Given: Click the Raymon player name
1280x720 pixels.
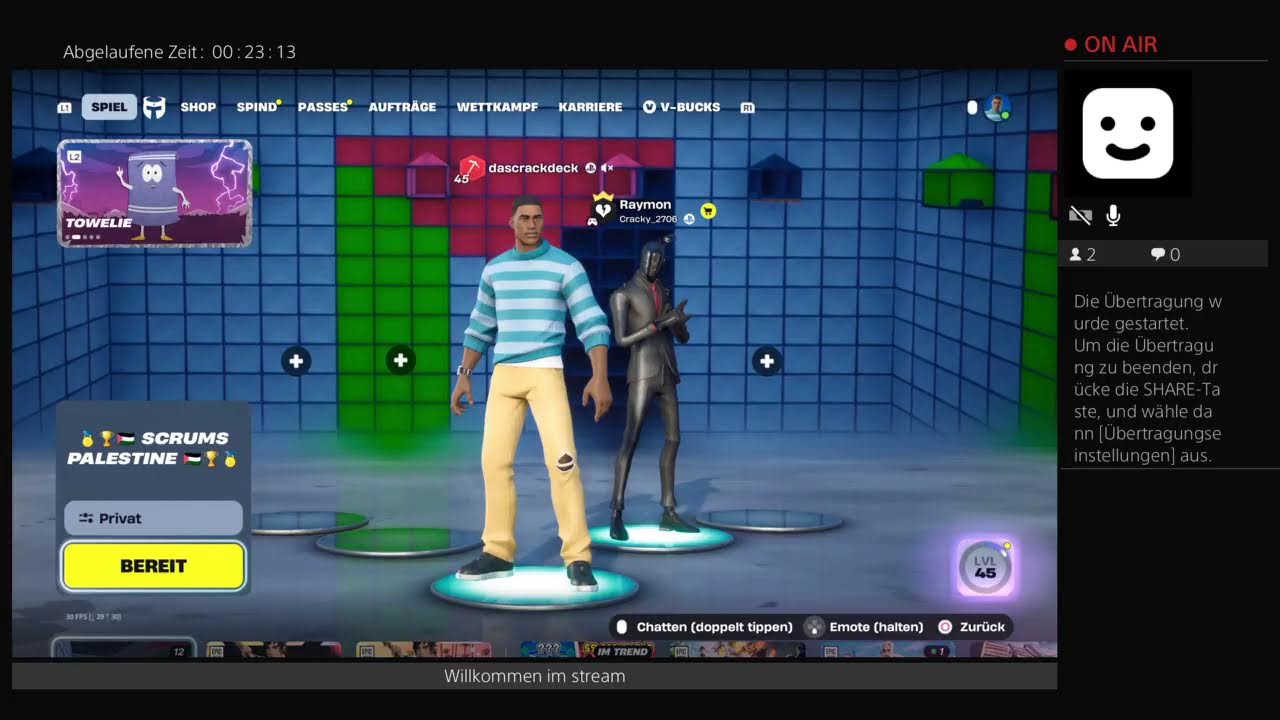Looking at the screenshot, I should (x=645, y=205).
